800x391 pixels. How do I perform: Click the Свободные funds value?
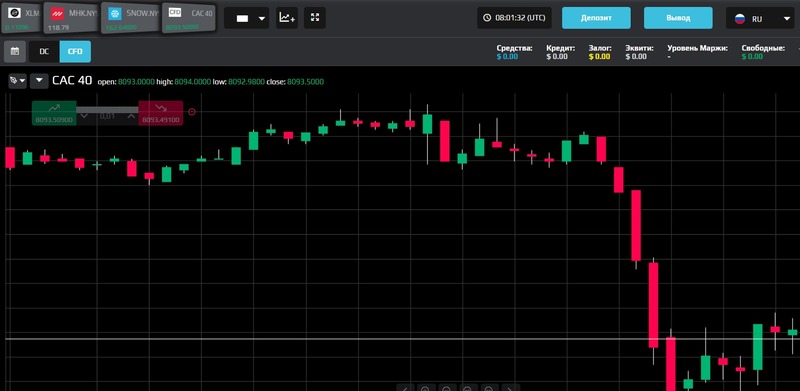[x=752, y=57]
